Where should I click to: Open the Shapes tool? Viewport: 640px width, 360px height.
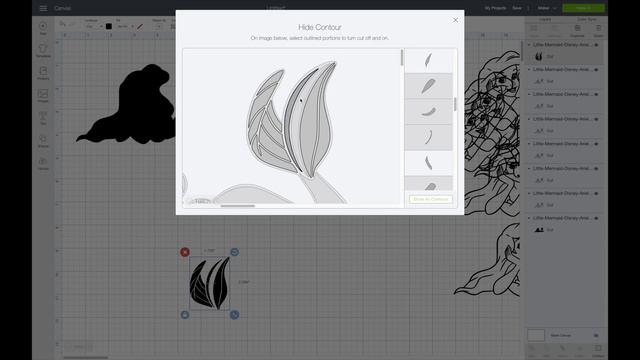pos(43,141)
